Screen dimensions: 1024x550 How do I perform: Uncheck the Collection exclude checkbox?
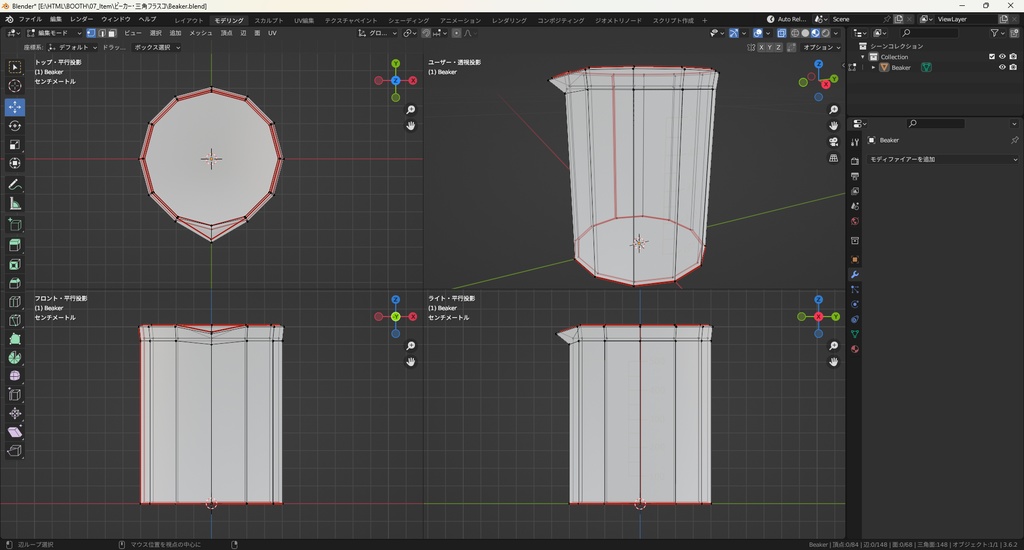992,57
